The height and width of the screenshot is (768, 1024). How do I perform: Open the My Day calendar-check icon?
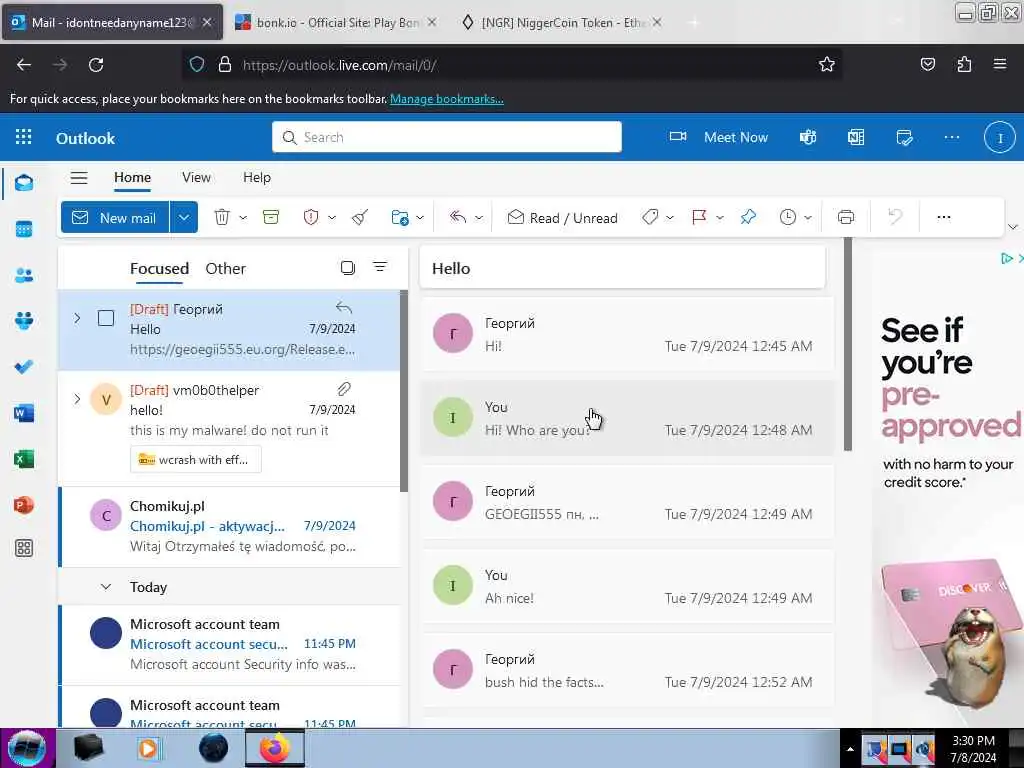click(x=904, y=137)
